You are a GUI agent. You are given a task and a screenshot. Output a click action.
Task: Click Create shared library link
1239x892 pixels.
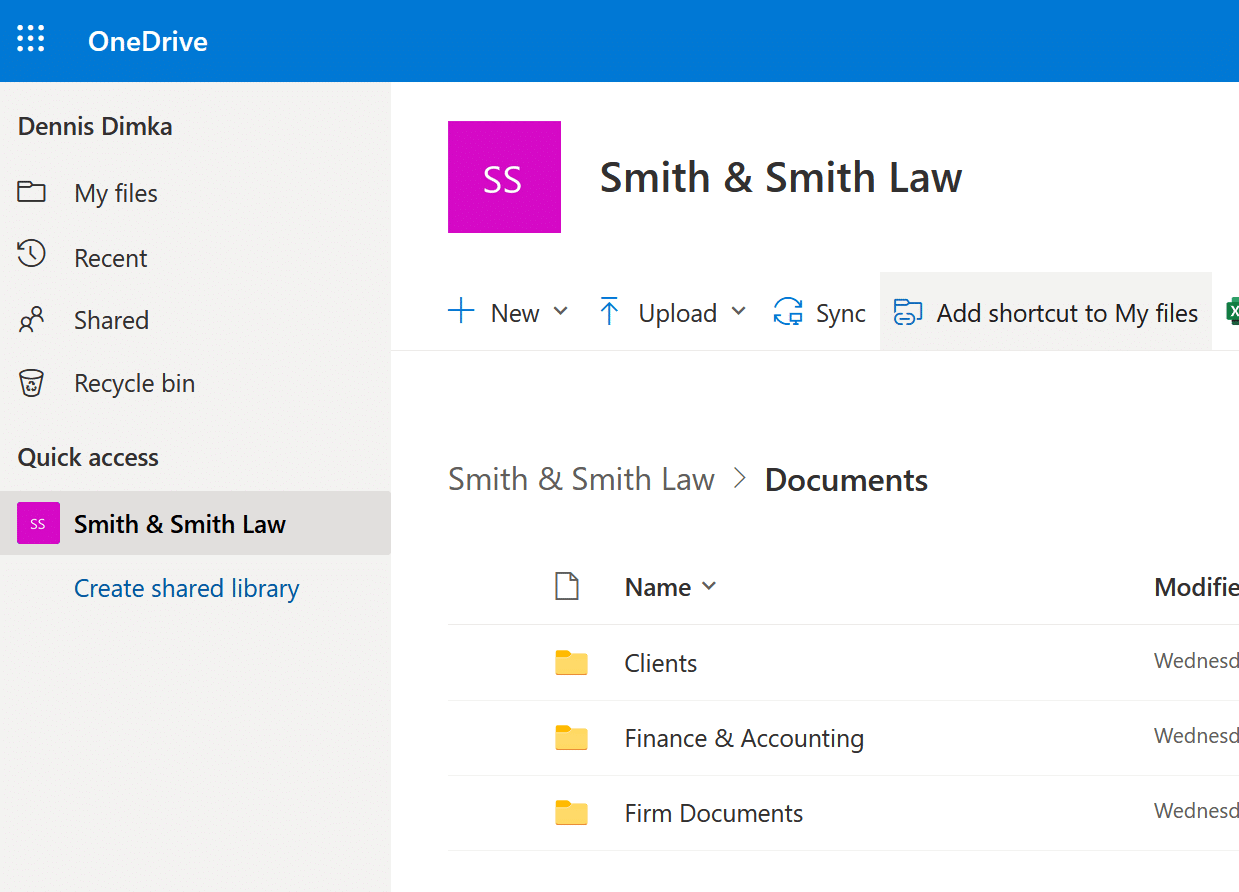pyautogui.click(x=187, y=588)
